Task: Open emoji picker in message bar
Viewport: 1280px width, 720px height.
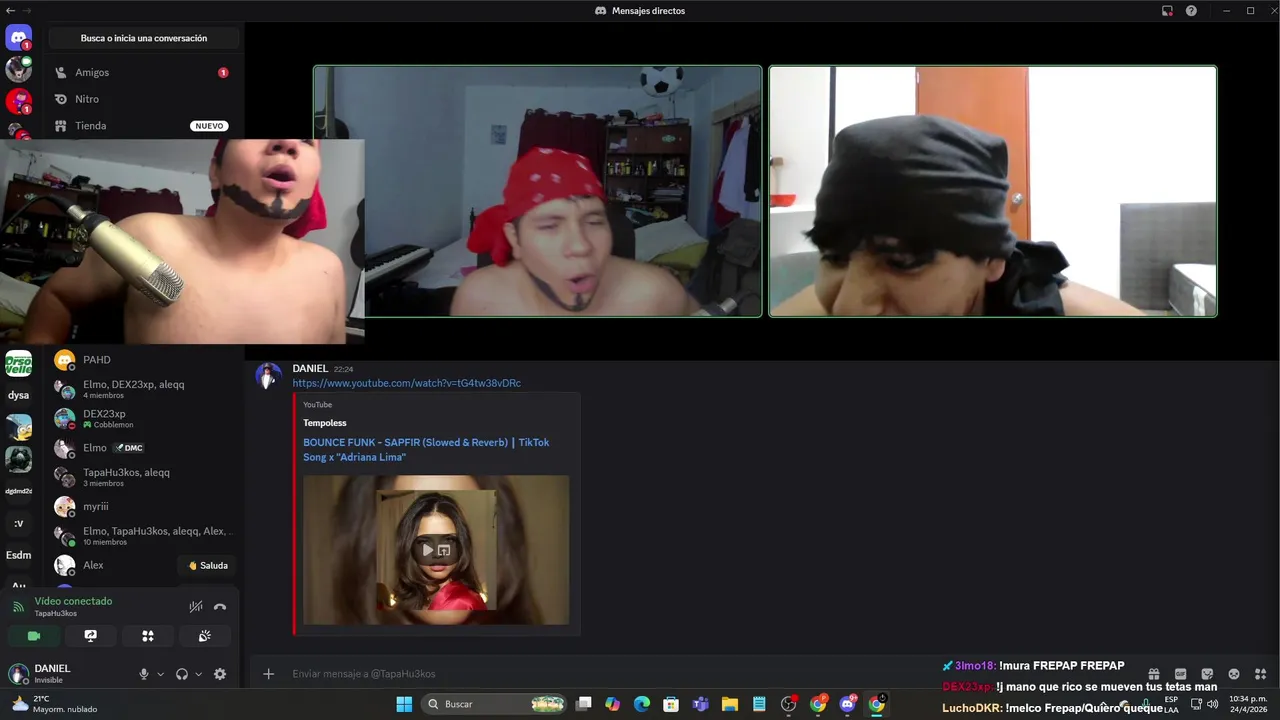Action: (1234, 674)
